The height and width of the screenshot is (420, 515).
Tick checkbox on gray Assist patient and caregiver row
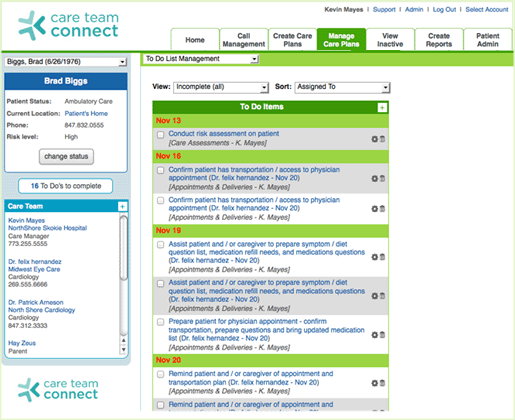tap(161, 283)
